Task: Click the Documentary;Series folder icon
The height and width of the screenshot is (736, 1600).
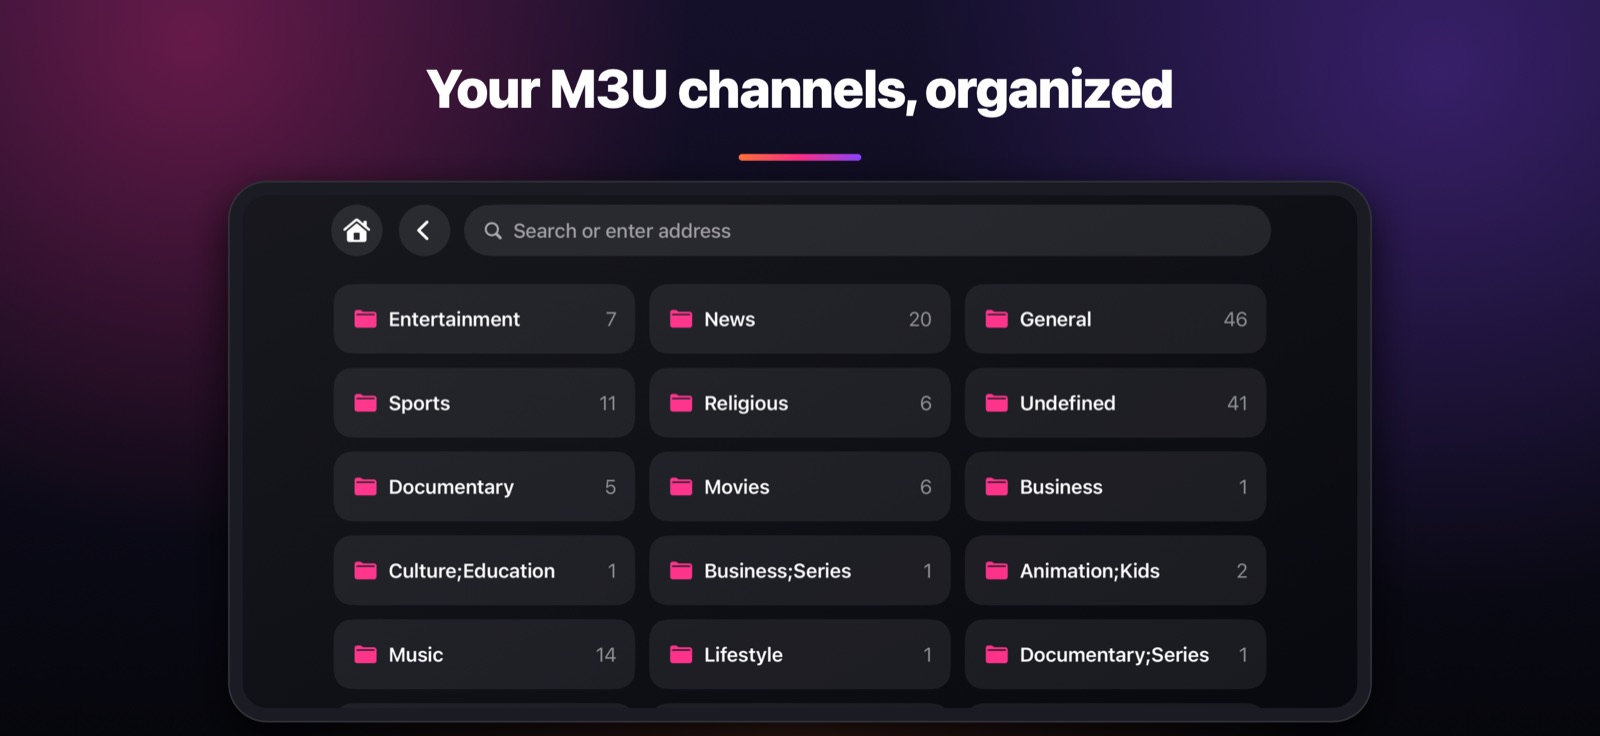Action: click(x=997, y=655)
